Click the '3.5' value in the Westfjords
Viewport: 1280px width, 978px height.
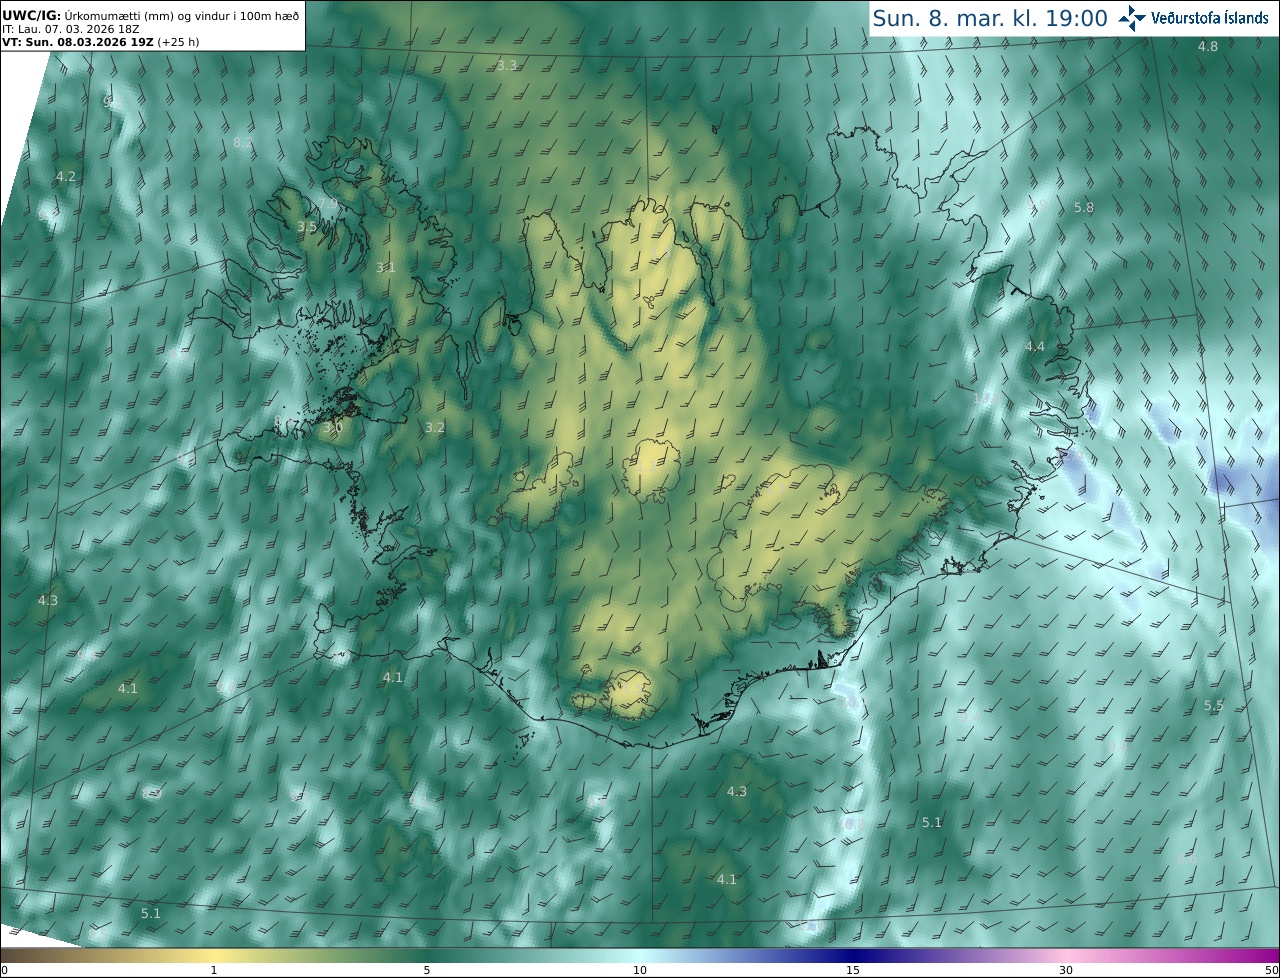click(x=306, y=227)
